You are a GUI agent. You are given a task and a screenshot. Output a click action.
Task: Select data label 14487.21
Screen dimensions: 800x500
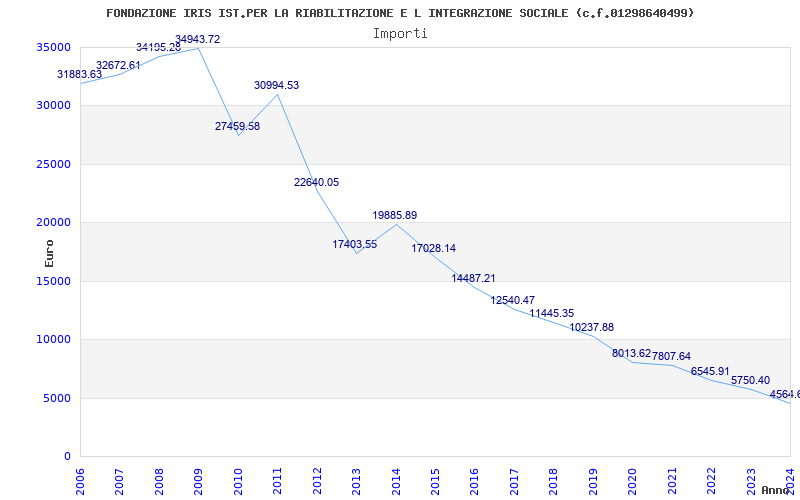[x=473, y=278]
